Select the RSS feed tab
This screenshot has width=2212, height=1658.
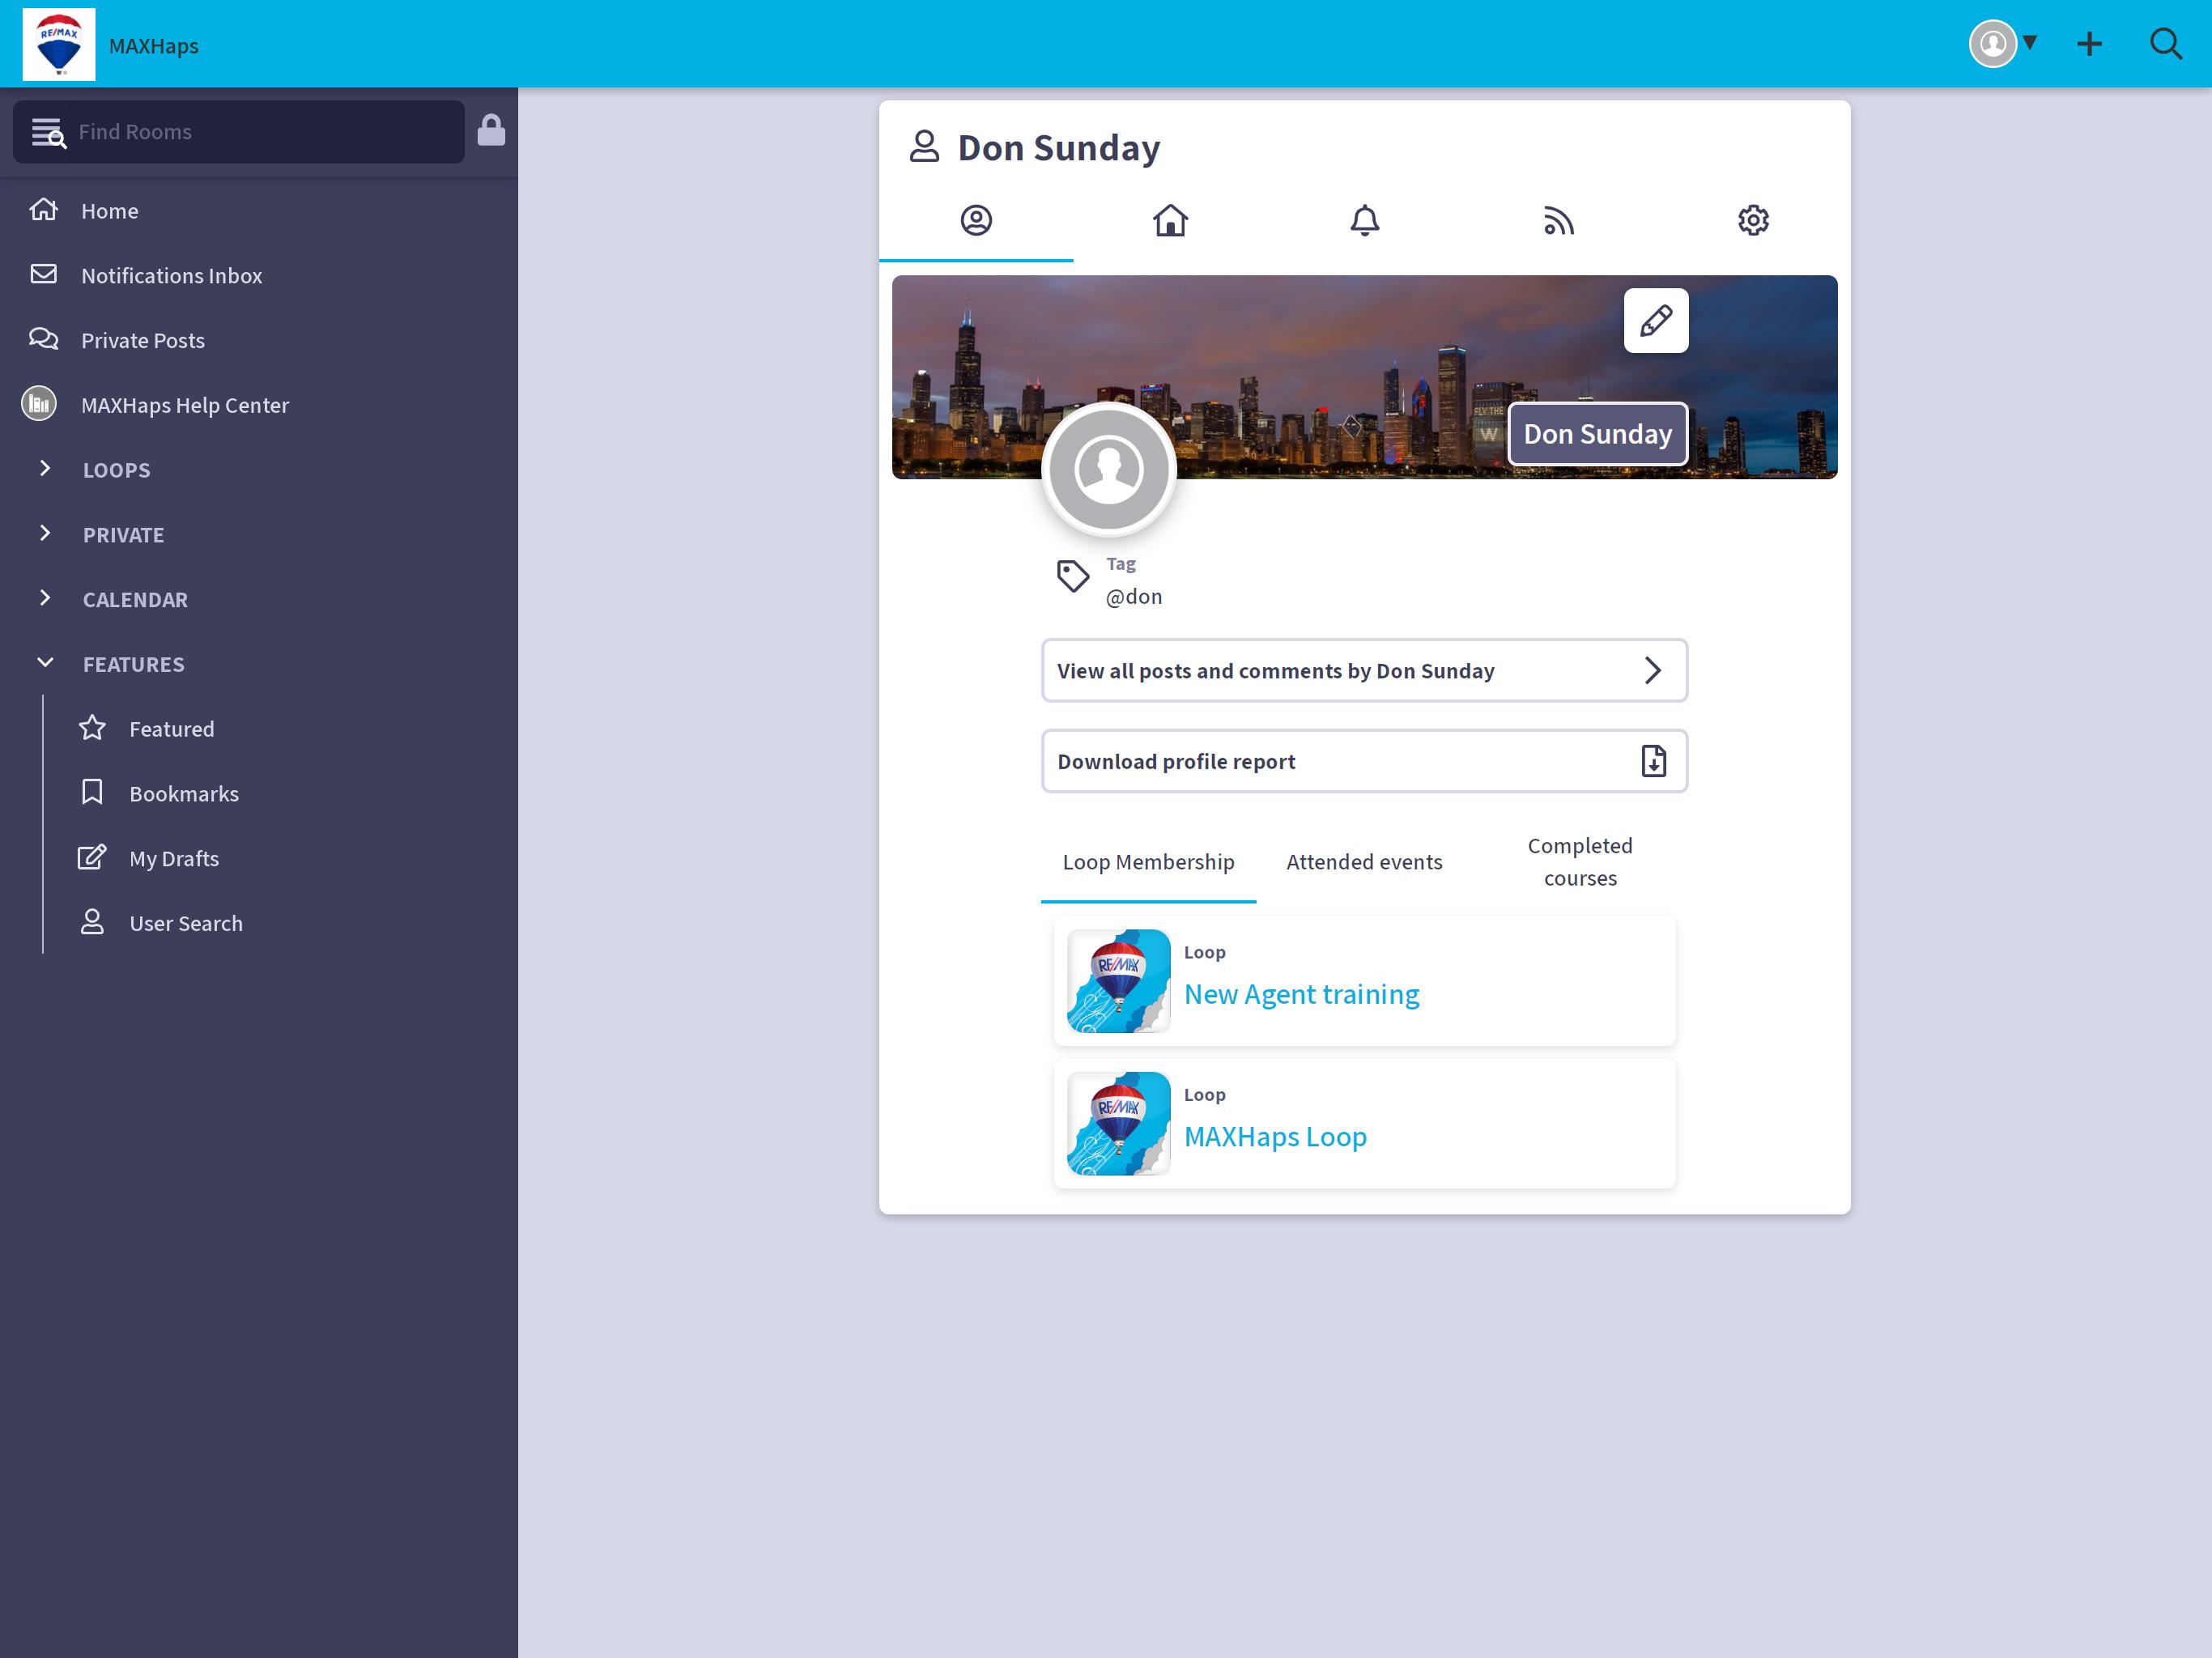[x=1558, y=221]
